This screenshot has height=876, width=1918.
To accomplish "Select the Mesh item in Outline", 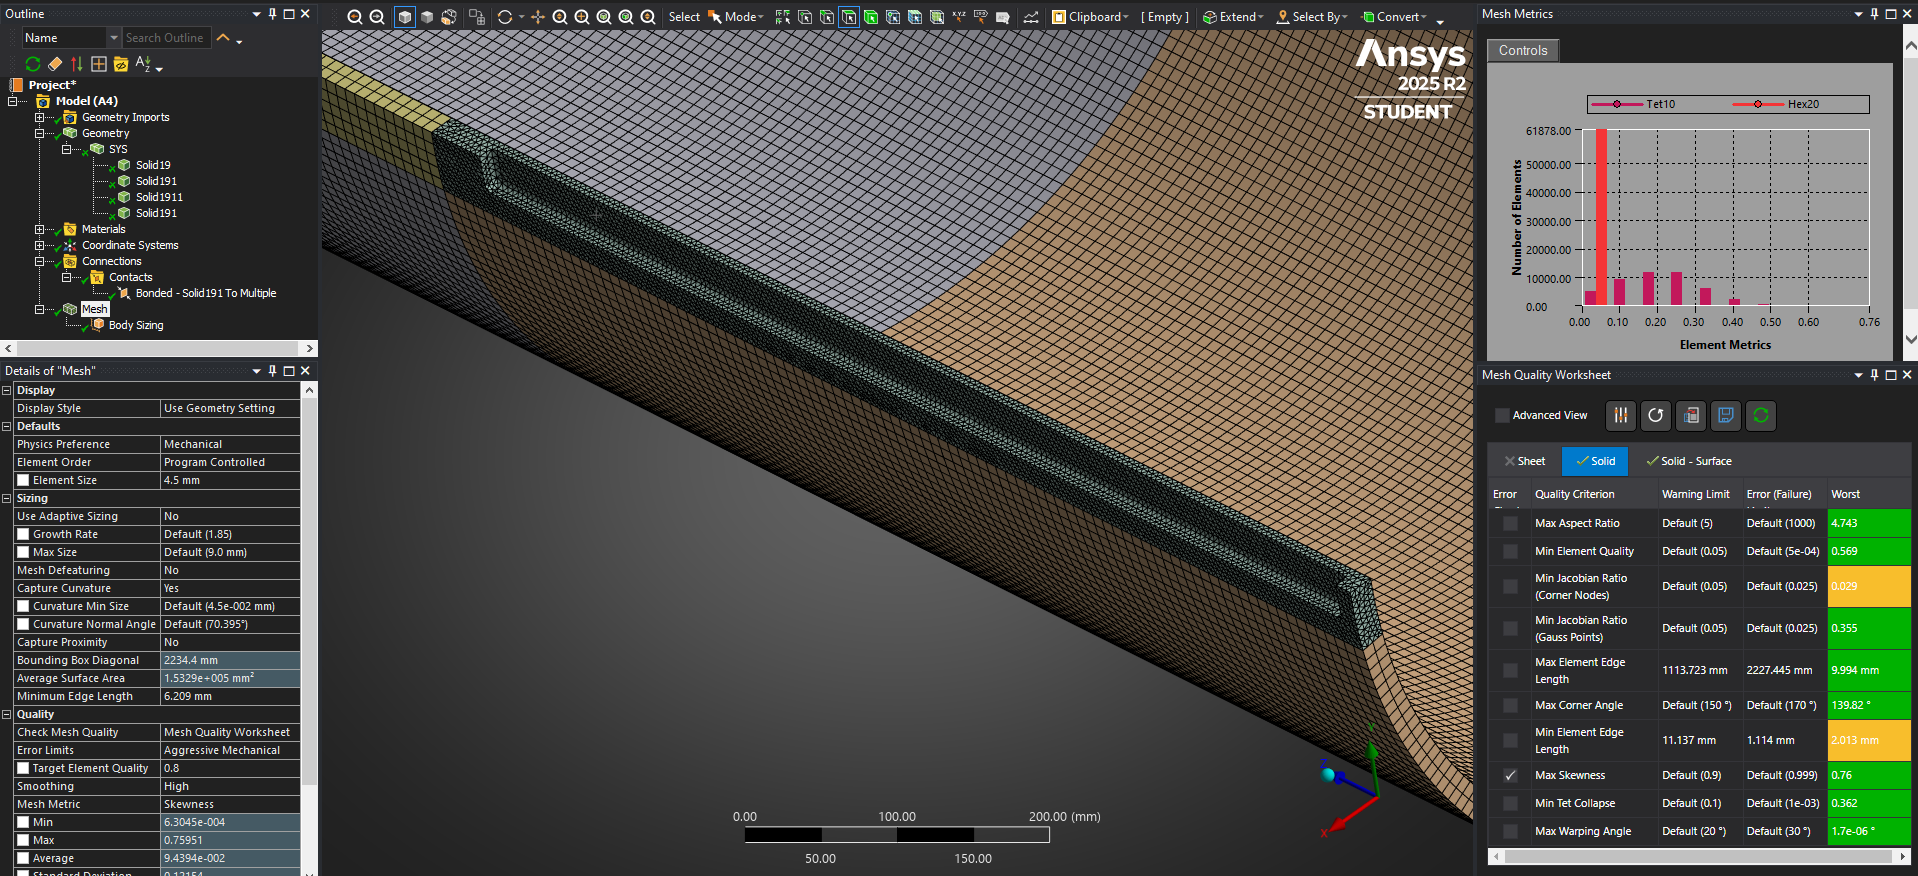I will pyautogui.click(x=95, y=309).
